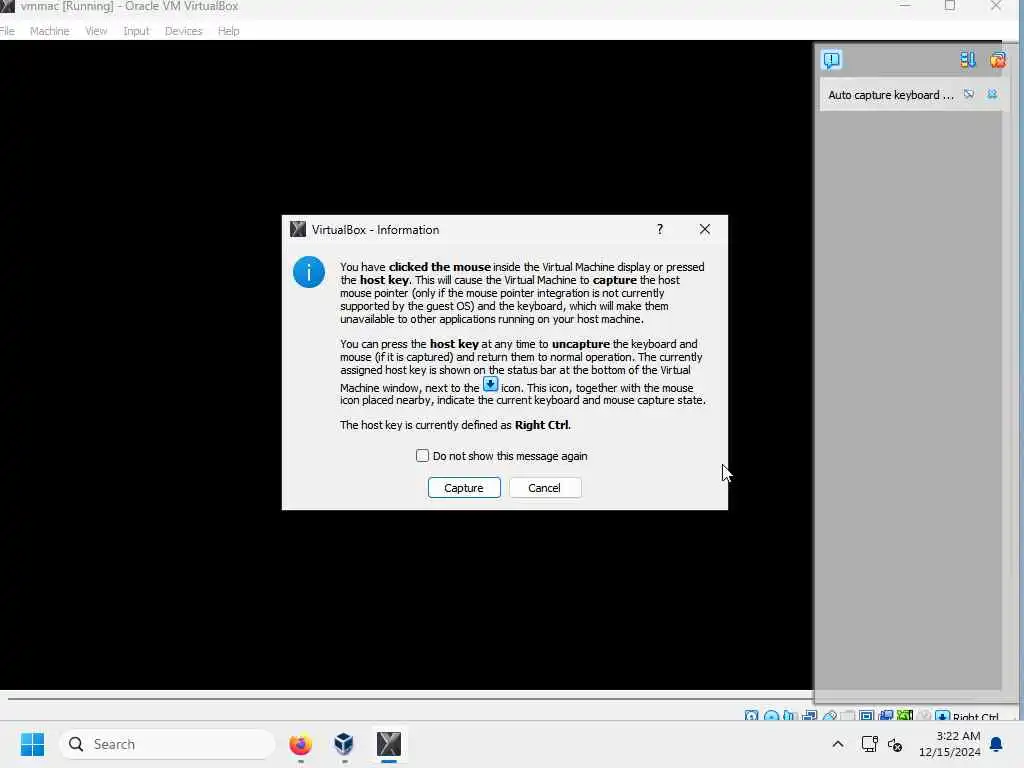The height and width of the screenshot is (768, 1024).
Task: Open VirtualBox Manager cube icon in taskbar
Action: point(344,744)
